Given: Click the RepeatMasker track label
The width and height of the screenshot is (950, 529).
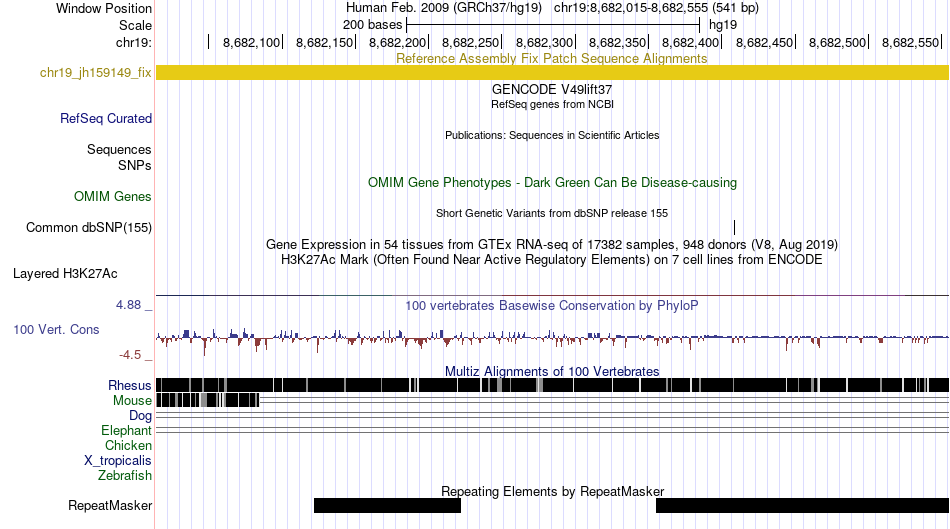Looking at the screenshot, I should (110, 506).
